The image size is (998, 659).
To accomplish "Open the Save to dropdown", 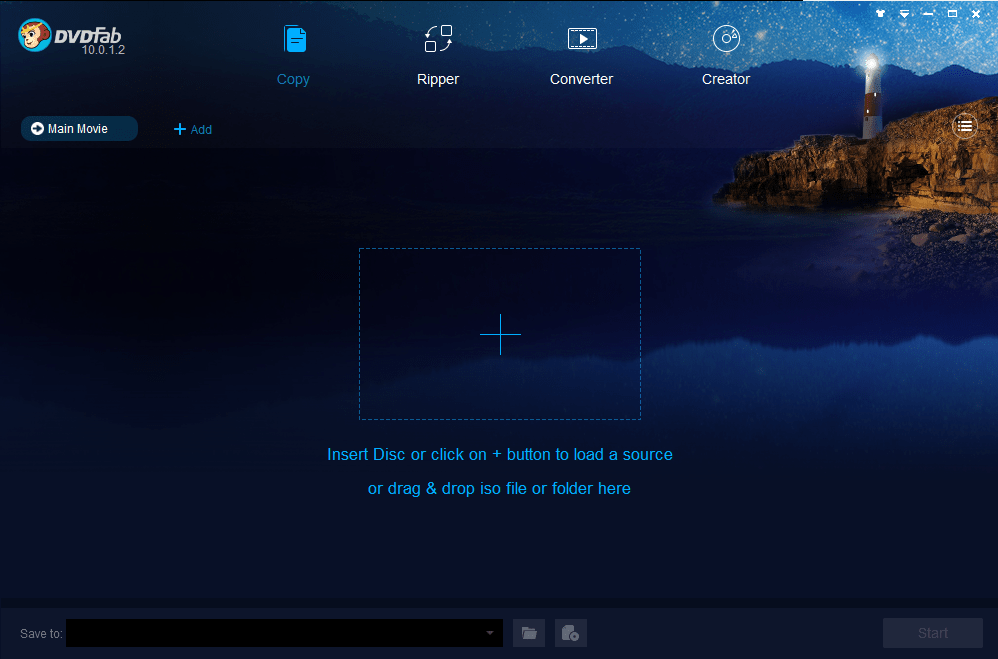I will pos(489,633).
